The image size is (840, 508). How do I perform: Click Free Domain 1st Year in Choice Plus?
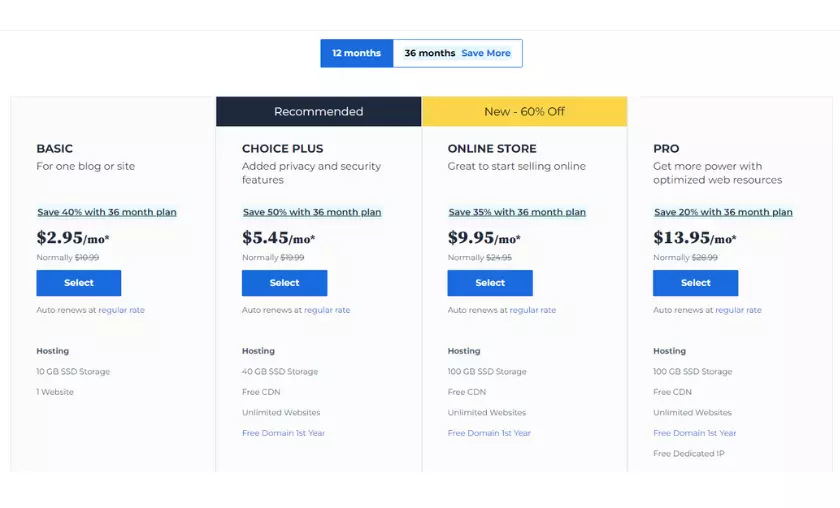283,433
